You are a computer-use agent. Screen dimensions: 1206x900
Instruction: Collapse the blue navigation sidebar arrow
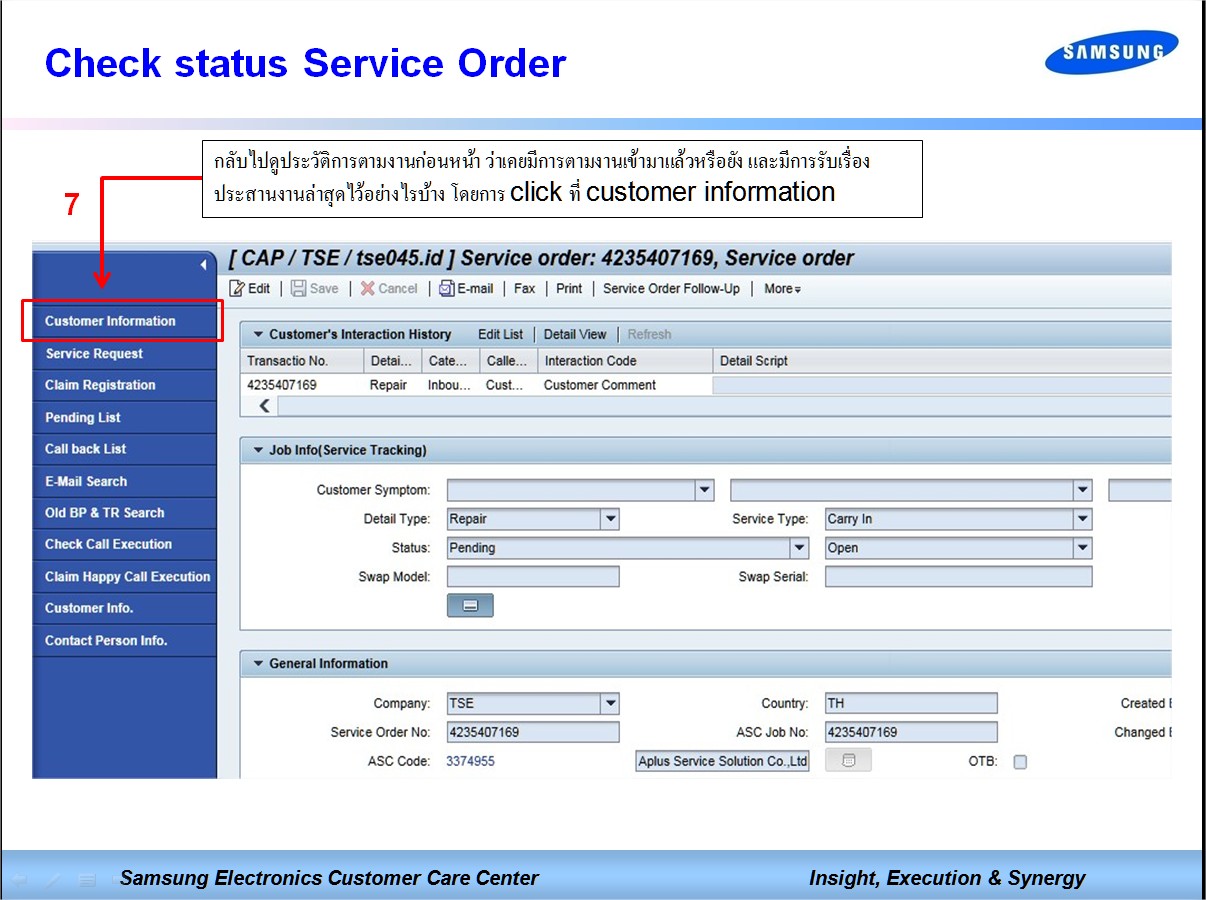click(x=203, y=265)
